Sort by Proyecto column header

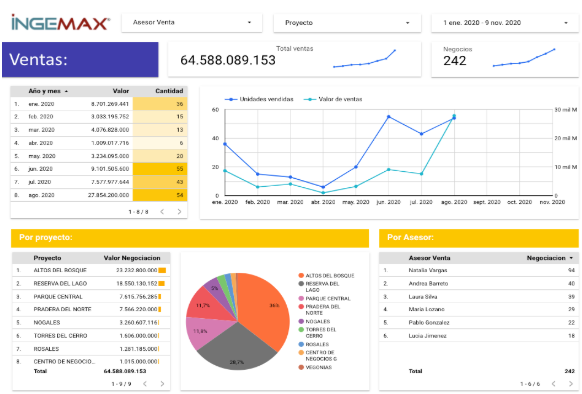coord(47,258)
